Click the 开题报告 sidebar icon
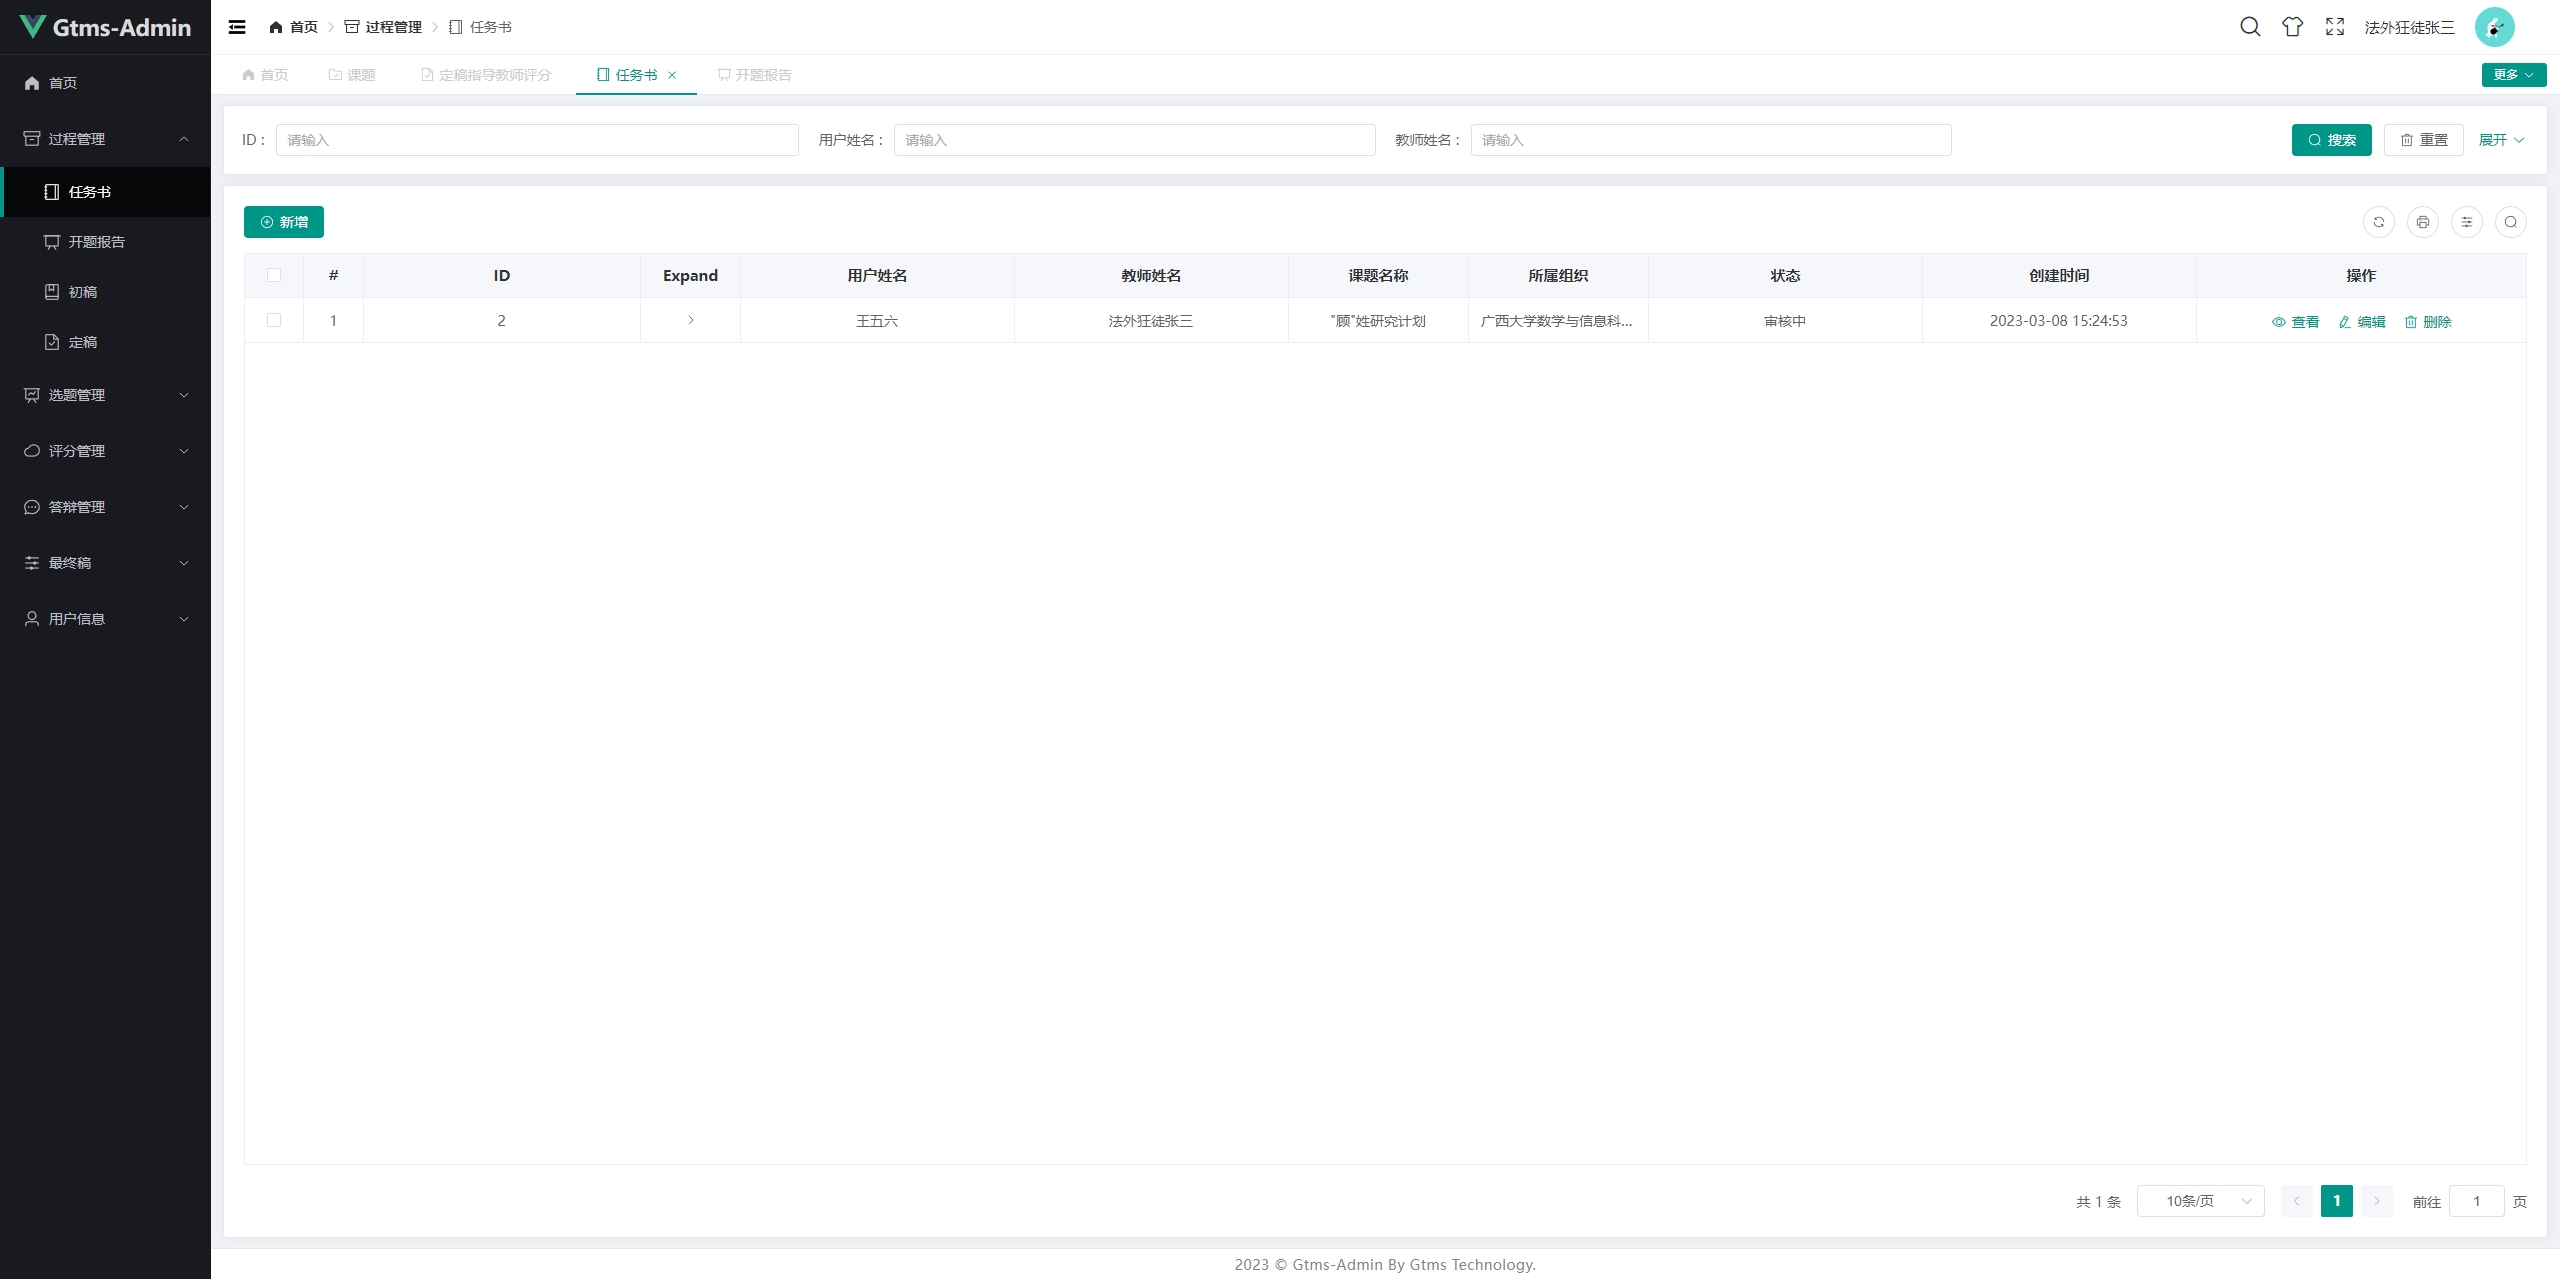The image size is (2560, 1279). (x=52, y=242)
